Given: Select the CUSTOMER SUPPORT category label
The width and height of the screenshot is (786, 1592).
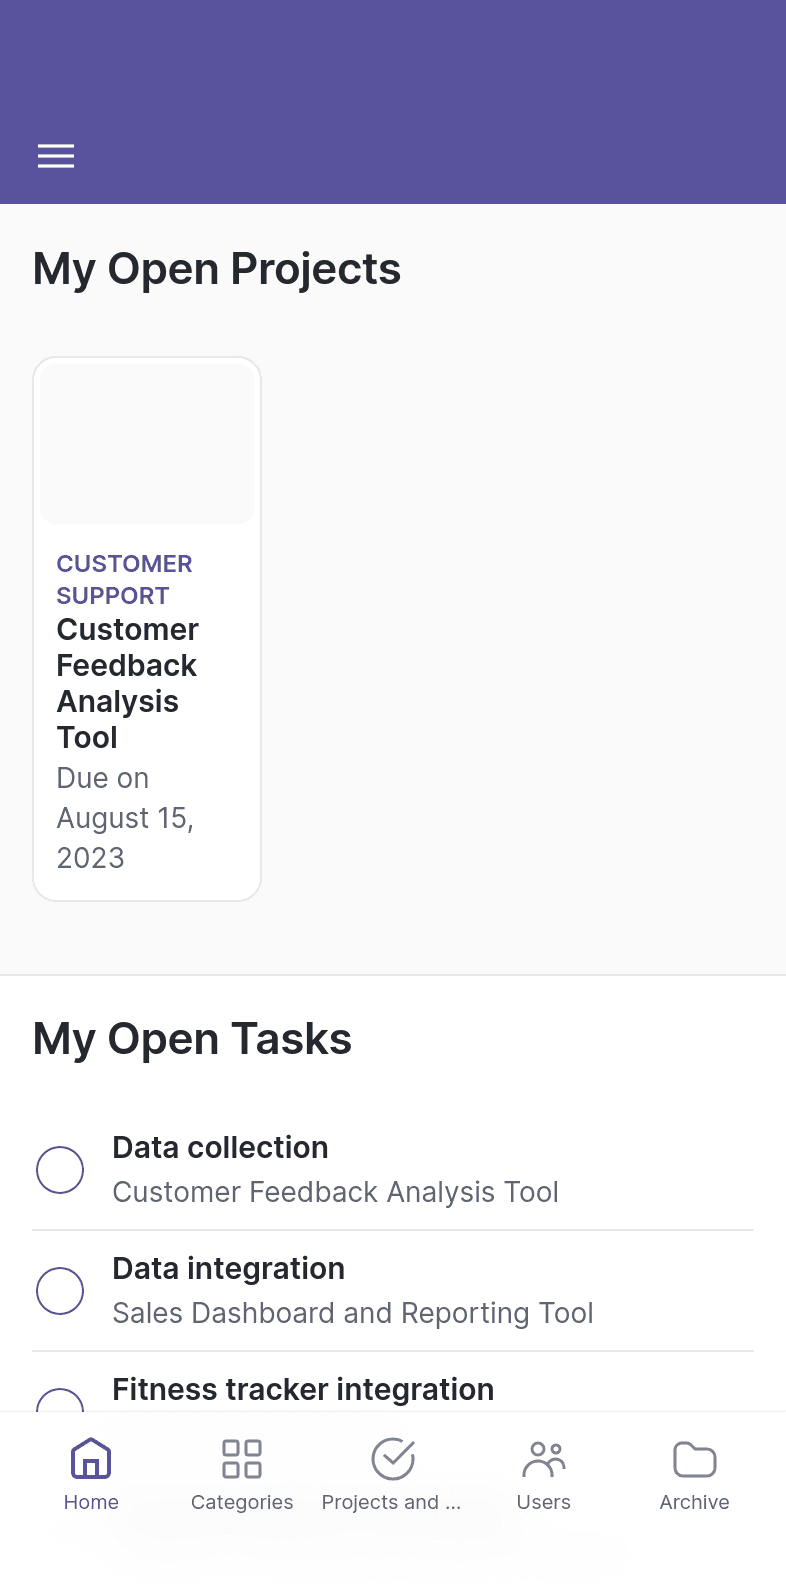Looking at the screenshot, I should (x=125, y=580).
